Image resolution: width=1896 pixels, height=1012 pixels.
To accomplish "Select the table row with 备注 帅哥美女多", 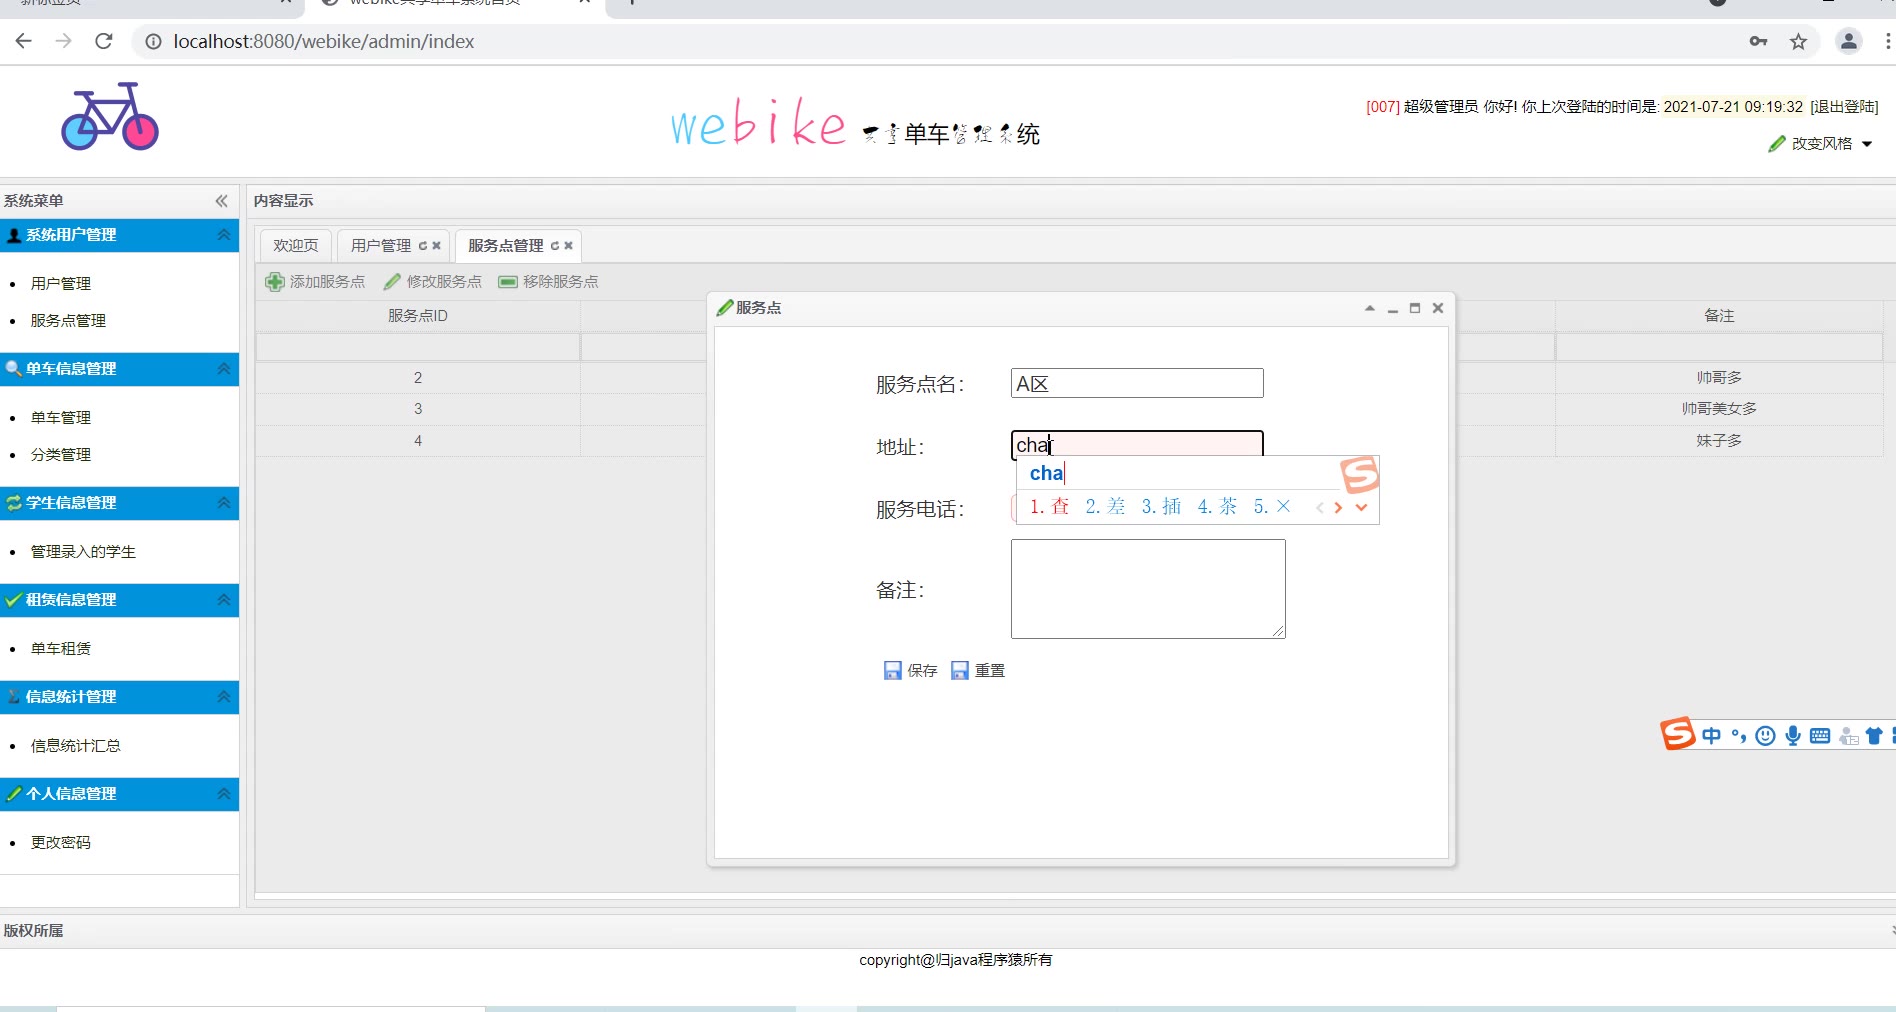I will tap(1069, 409).
